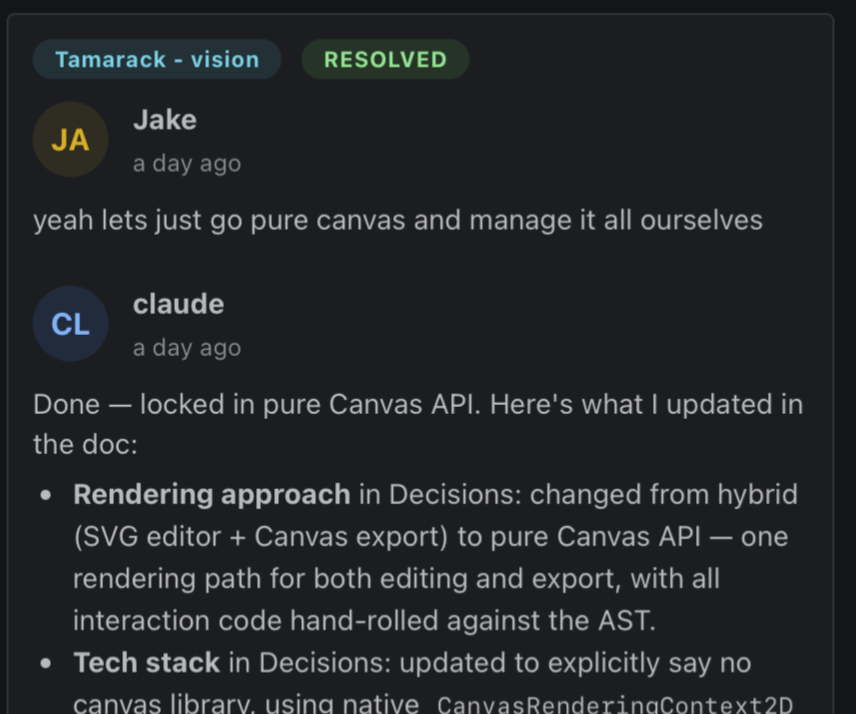Screen dimensions: 856x714
Task: Click the Tech stack bullet marker
Action: pos(46,664)
